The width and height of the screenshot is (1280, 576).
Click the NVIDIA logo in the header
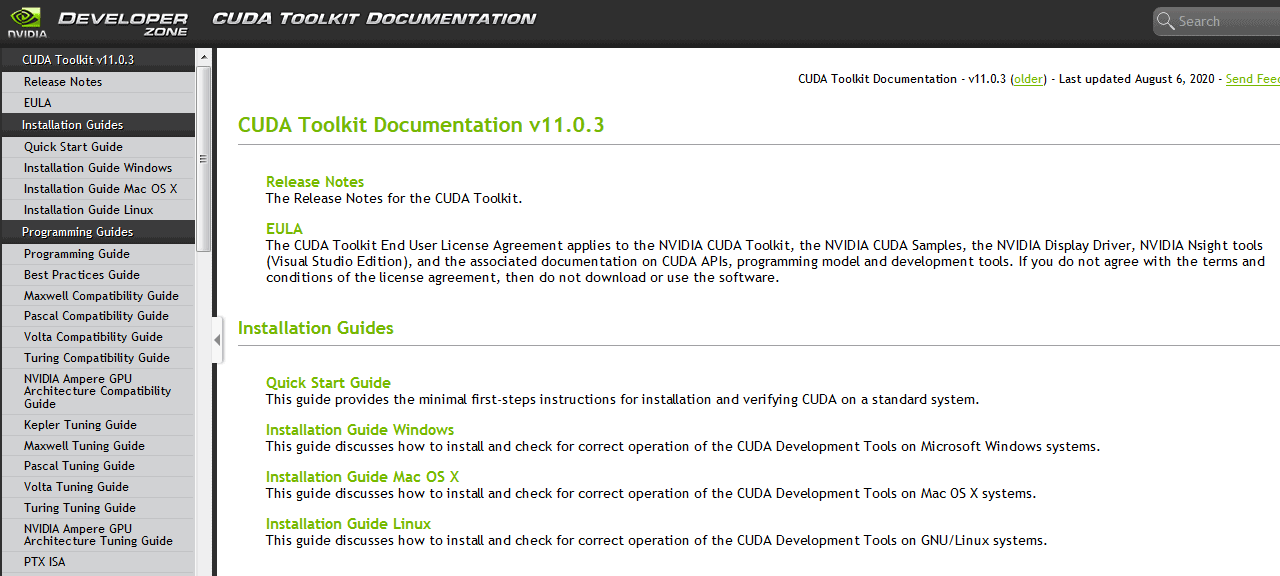(x=26, y=20)
